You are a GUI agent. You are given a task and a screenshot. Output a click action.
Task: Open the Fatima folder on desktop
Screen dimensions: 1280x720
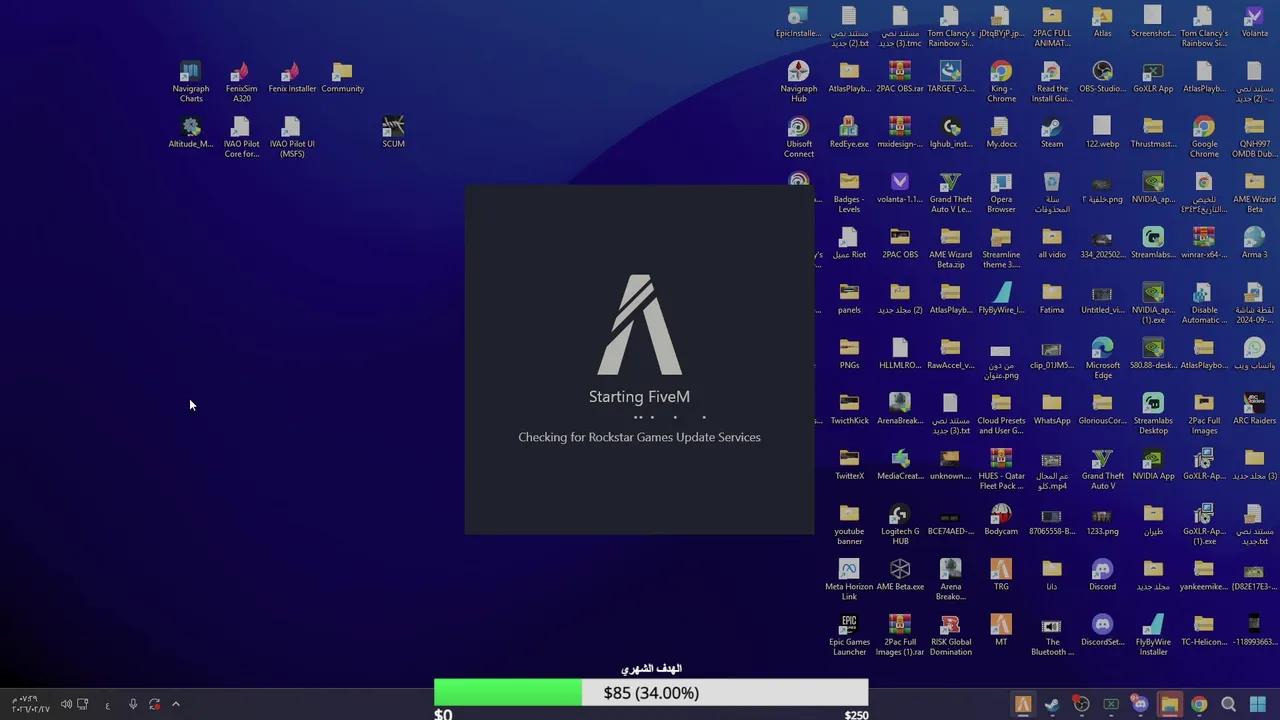pyautogui.click(x=1051, y=298)
